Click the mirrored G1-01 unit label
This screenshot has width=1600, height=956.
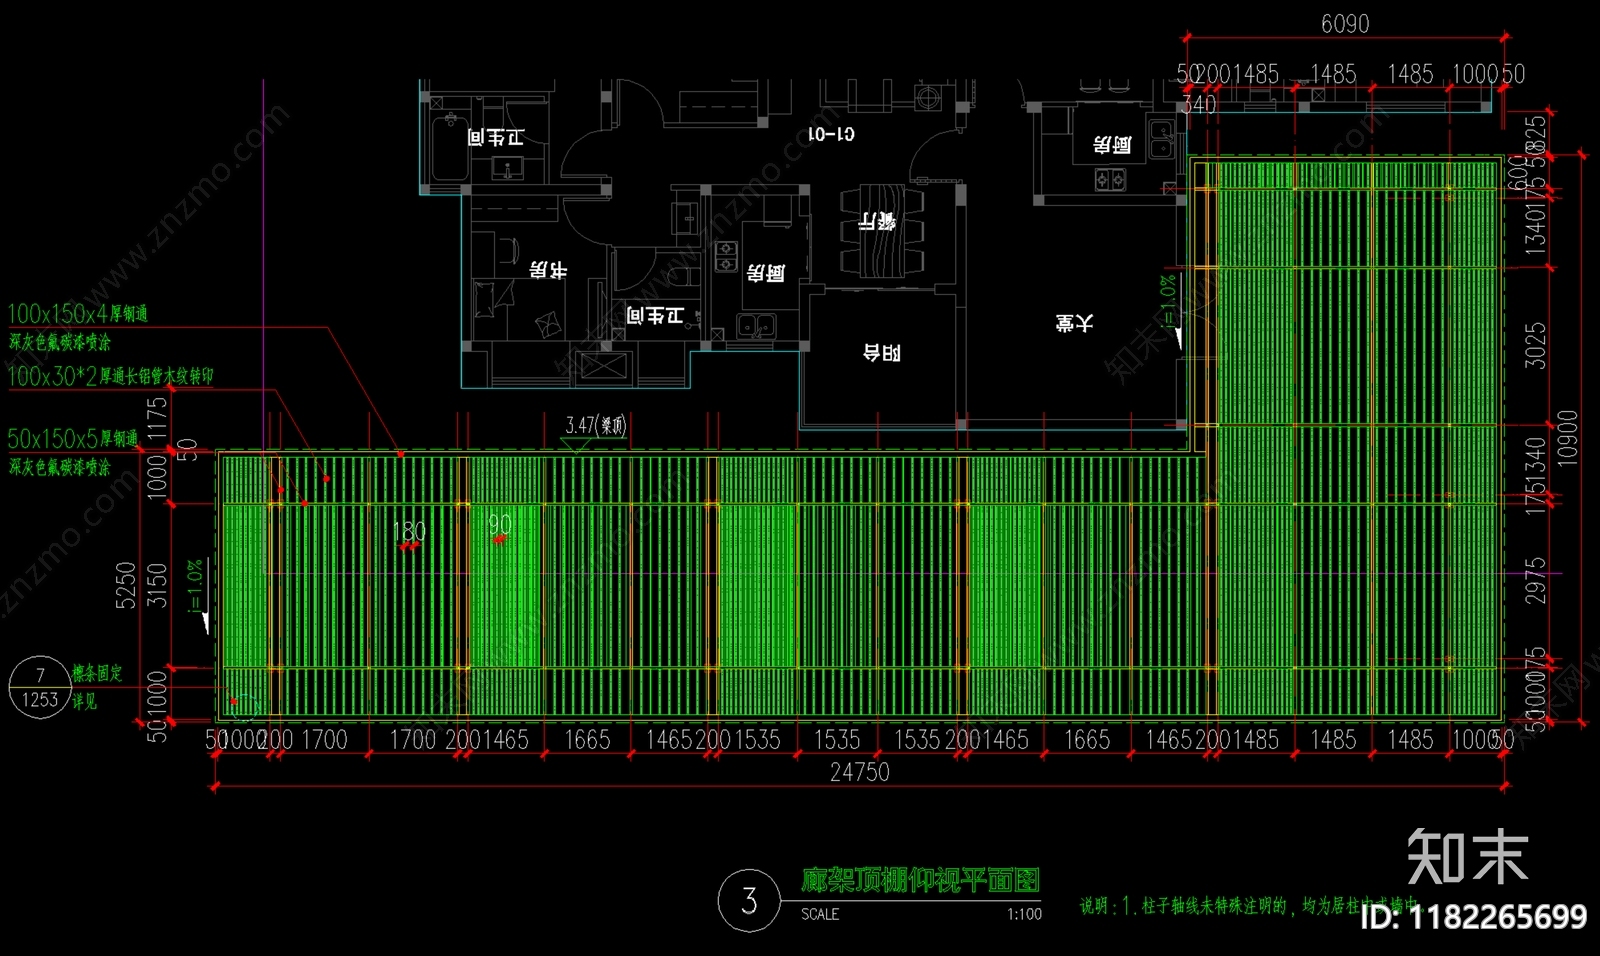click(831, 134)
